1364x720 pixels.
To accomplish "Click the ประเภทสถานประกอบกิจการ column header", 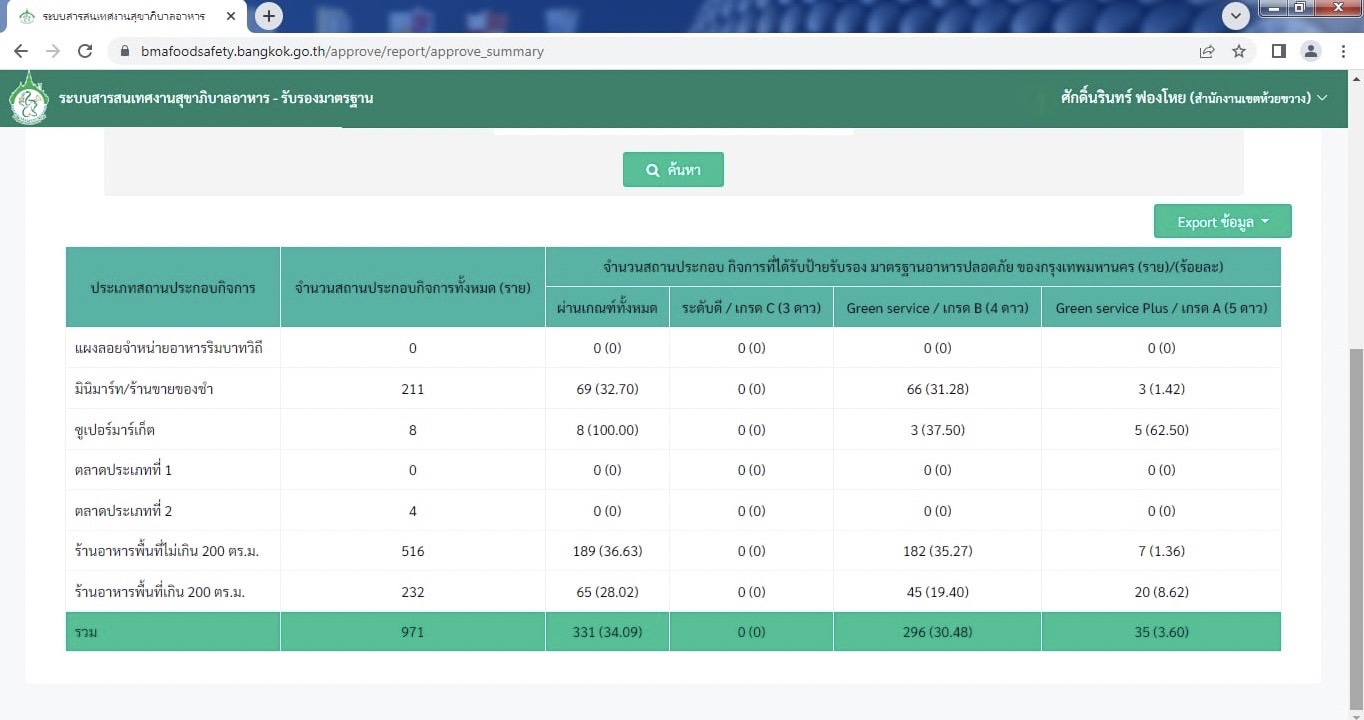I will click(x=173, y=287).
